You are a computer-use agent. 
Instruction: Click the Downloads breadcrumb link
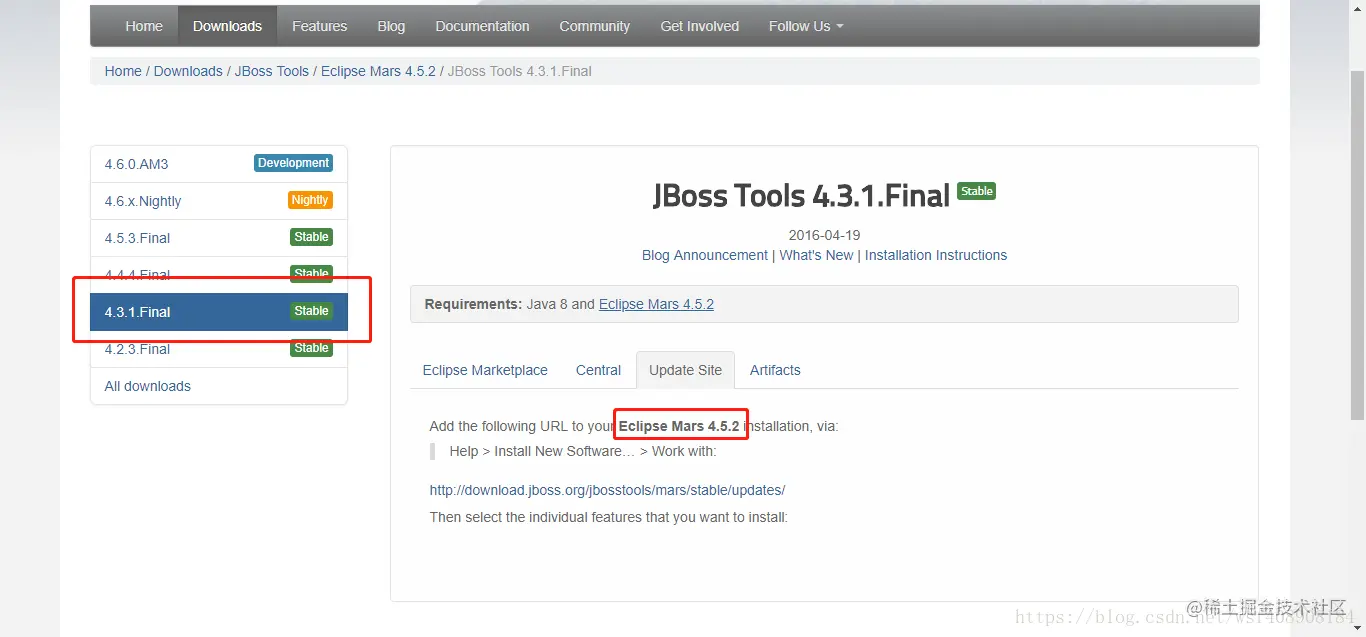tap(188, 71)
